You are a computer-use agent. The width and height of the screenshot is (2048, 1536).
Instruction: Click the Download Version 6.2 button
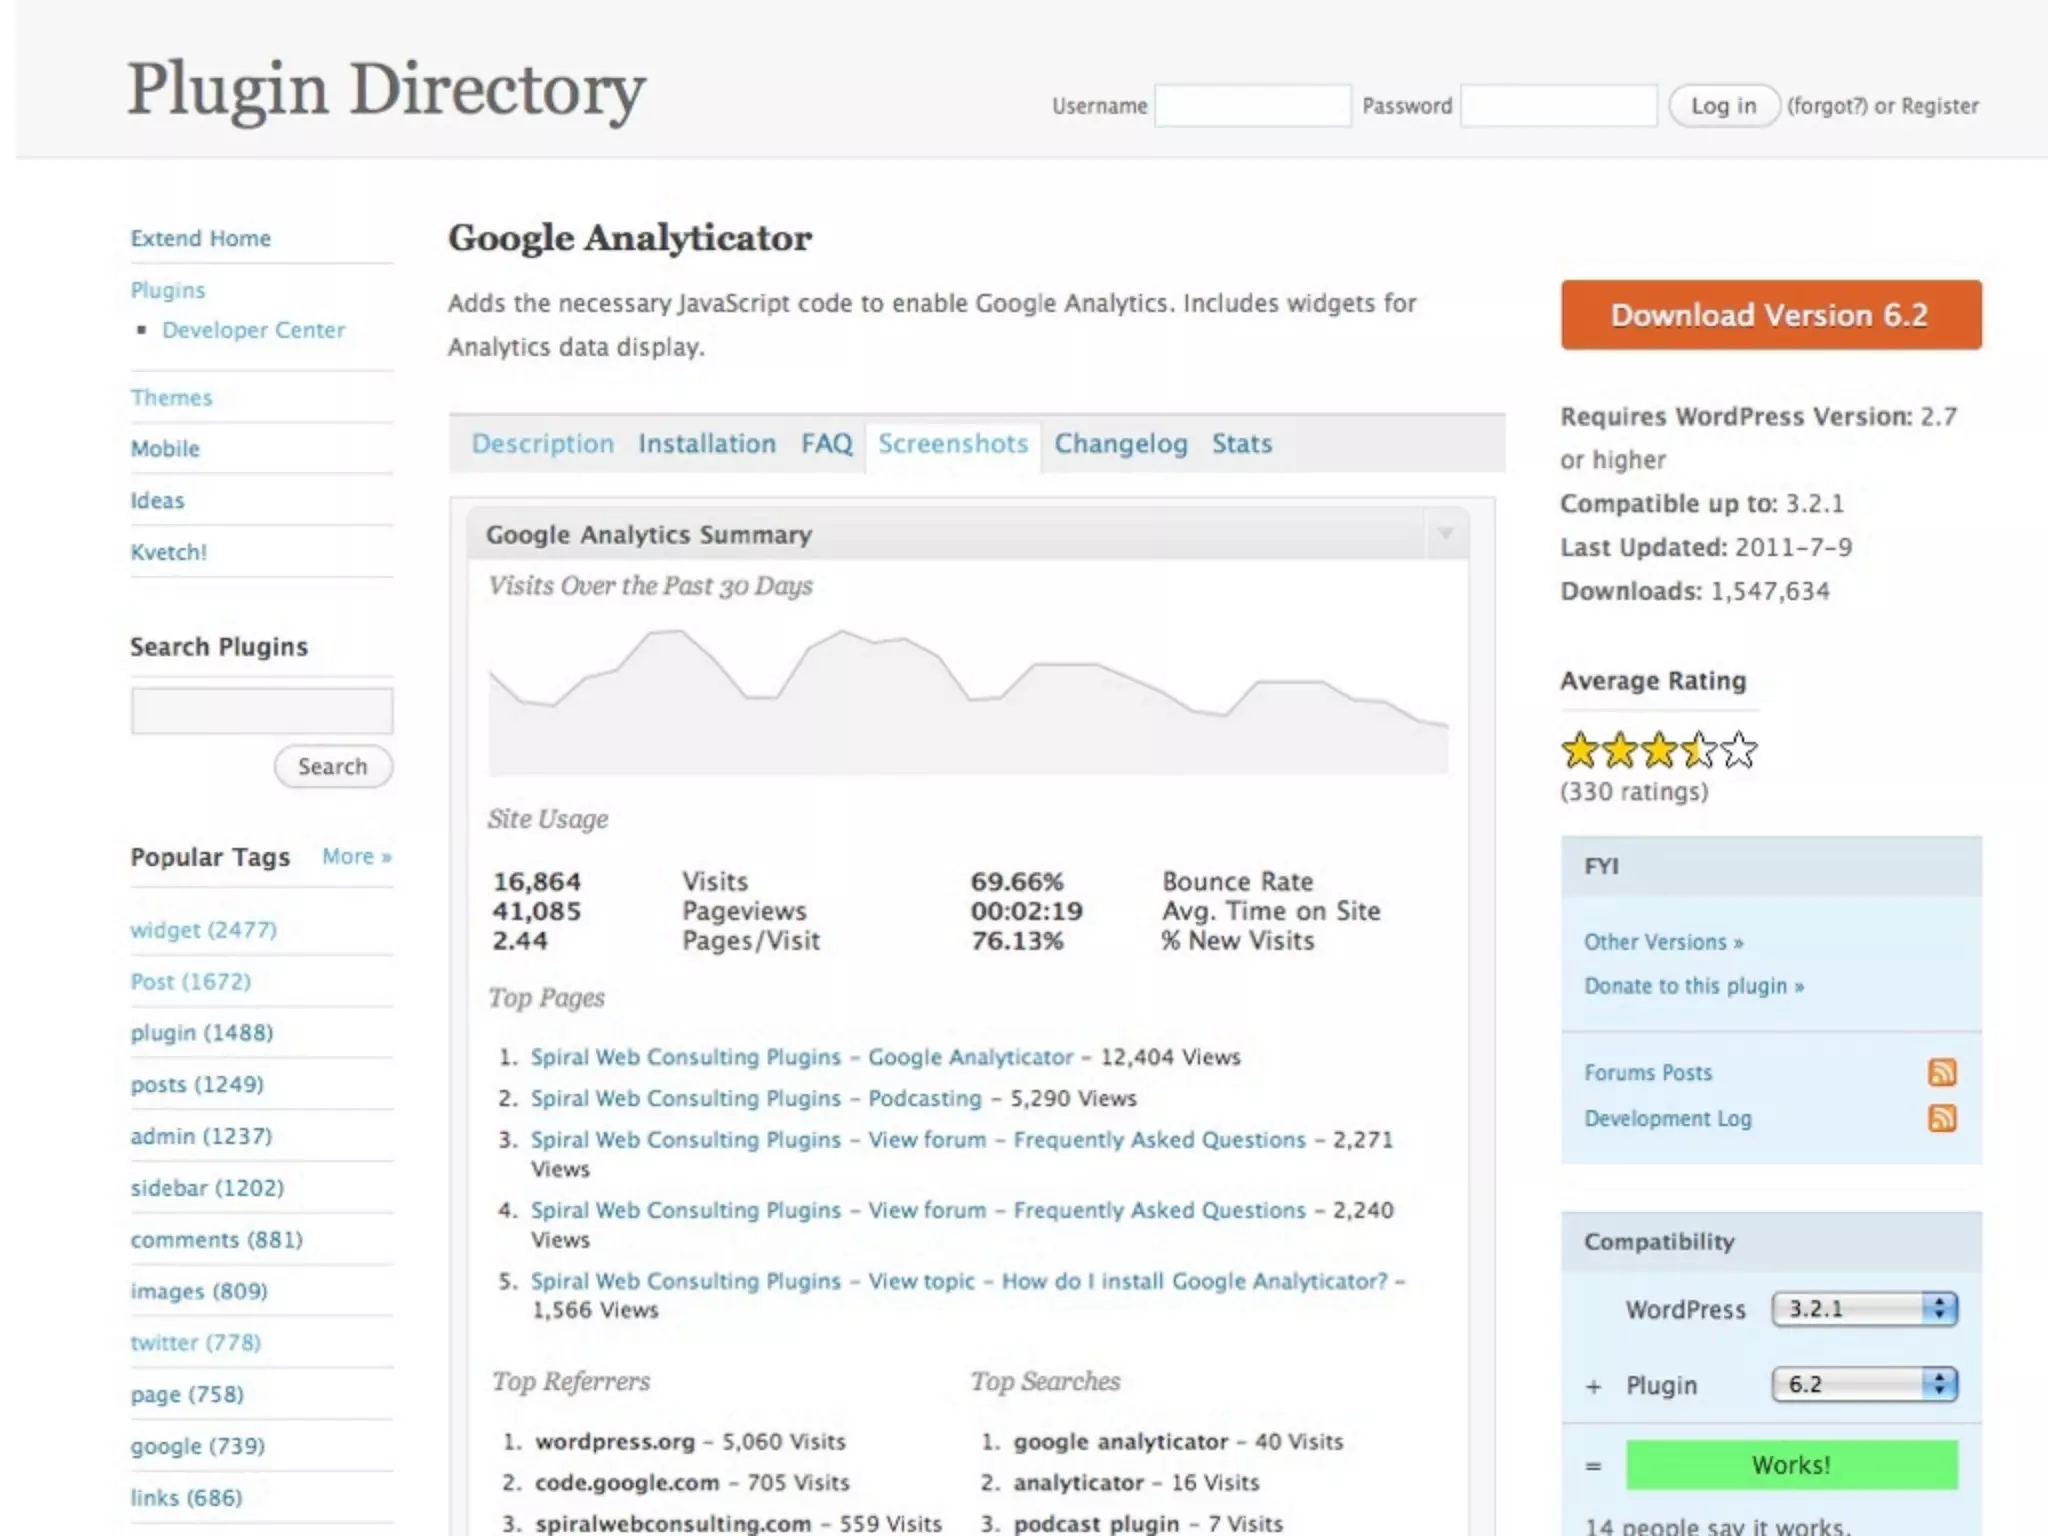tap(1770, 315)
